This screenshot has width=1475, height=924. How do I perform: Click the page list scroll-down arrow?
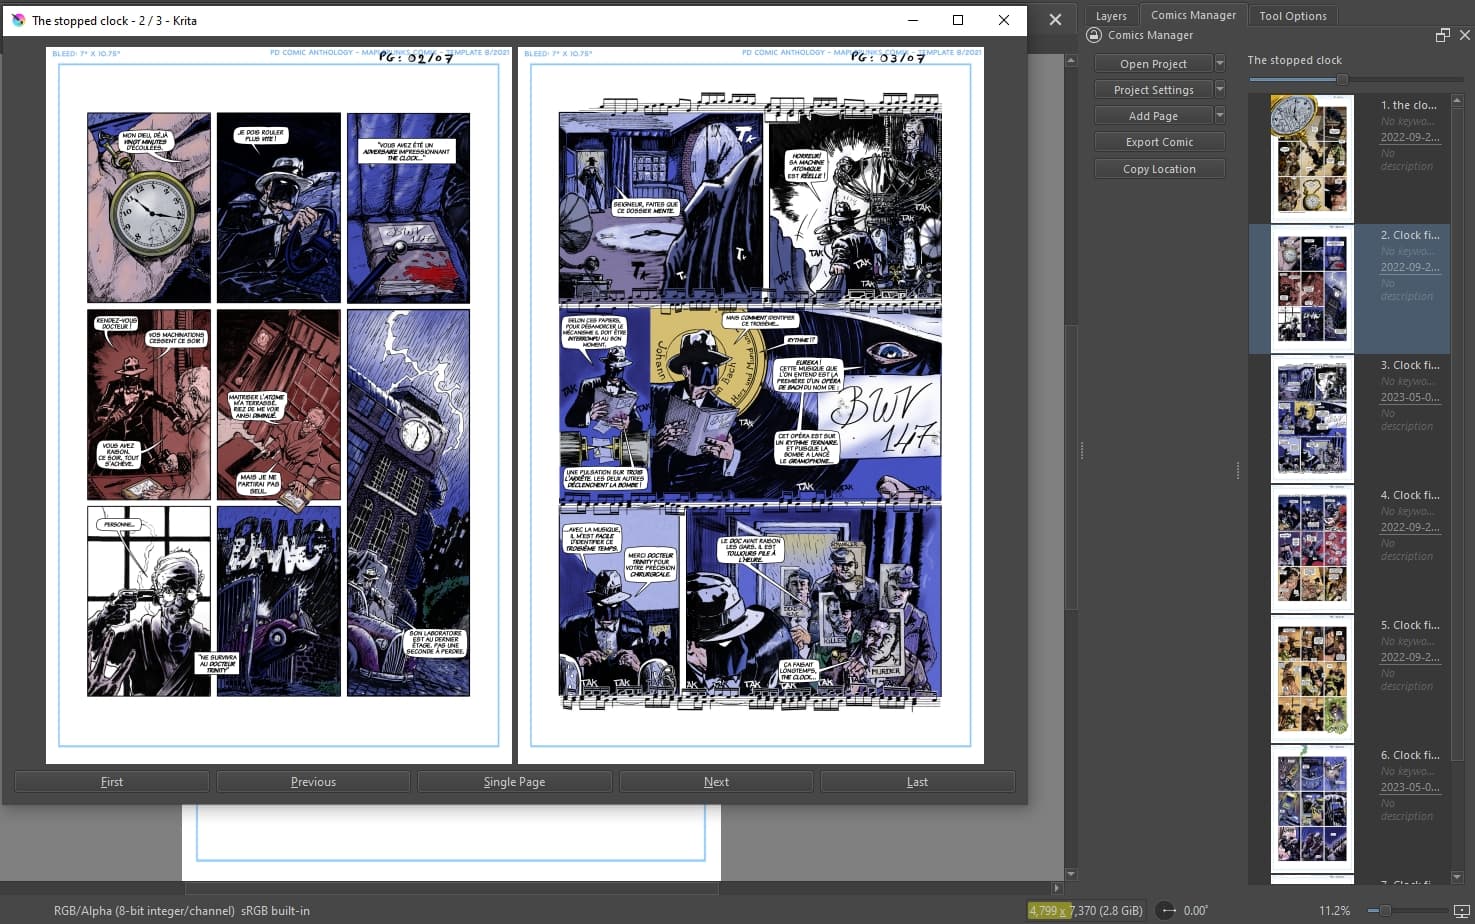click(x=1457, y=877)
